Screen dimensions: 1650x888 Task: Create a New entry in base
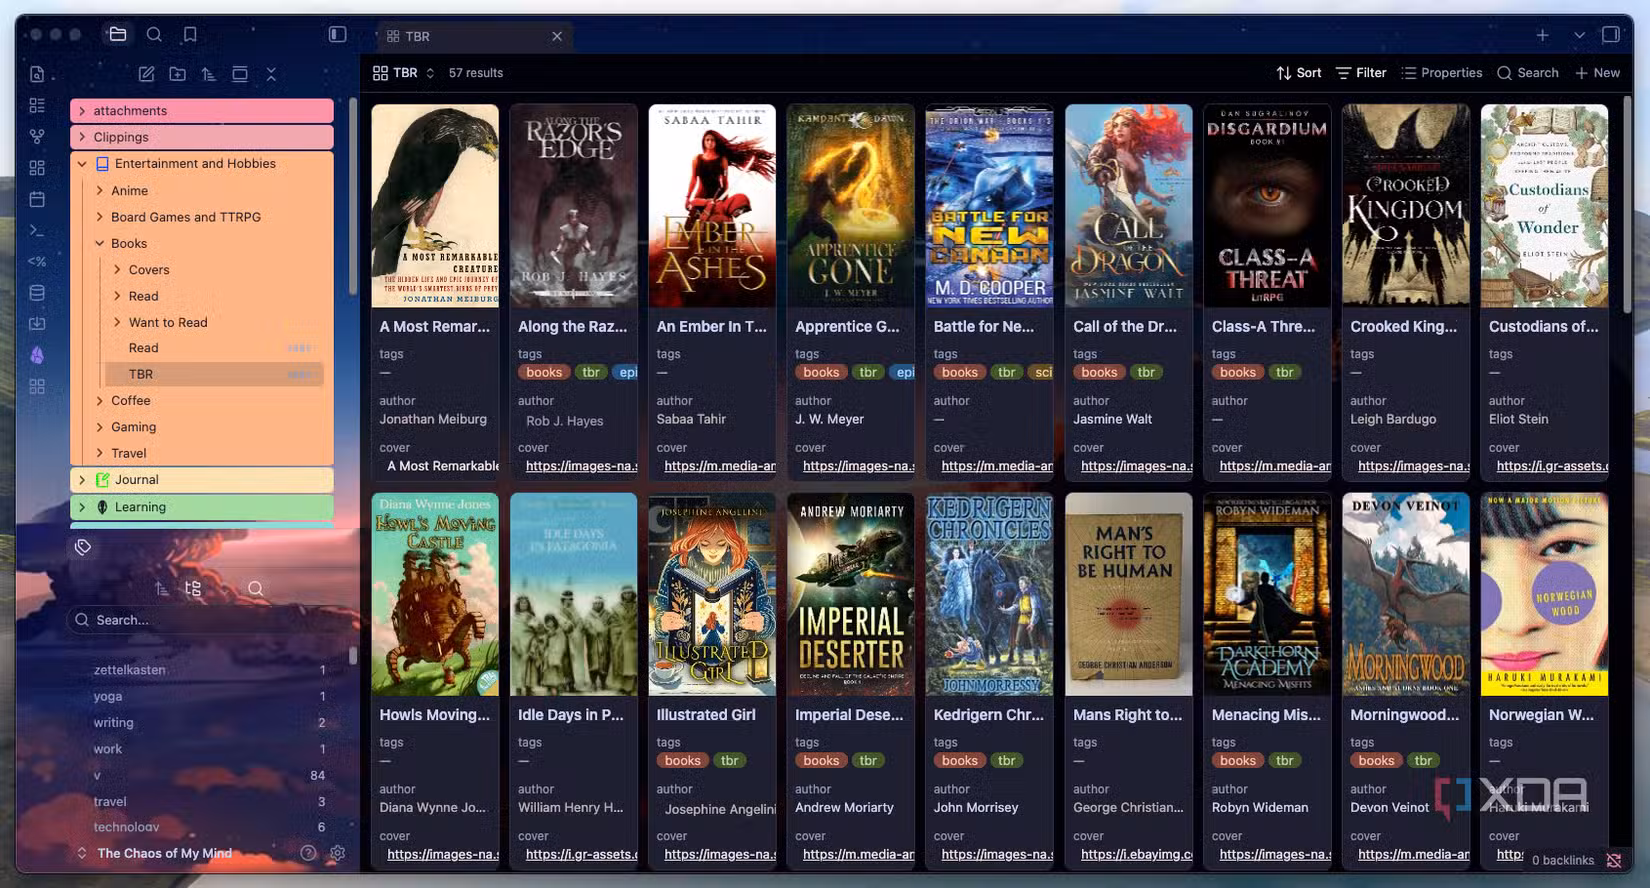point(1597,73)
